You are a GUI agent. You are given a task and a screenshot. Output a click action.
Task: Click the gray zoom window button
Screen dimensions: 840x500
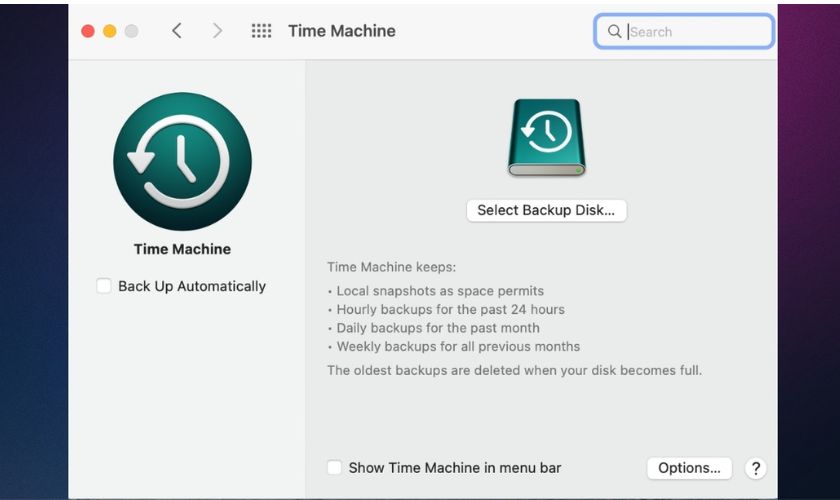tap(131, 31)
